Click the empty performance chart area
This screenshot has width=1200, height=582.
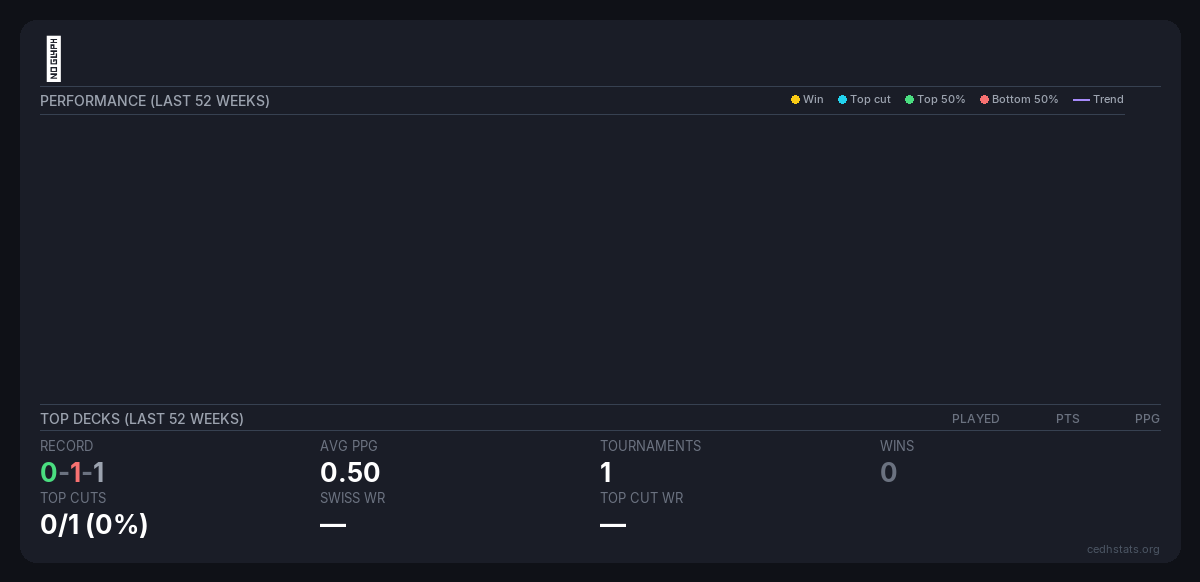tap(582, 258)
